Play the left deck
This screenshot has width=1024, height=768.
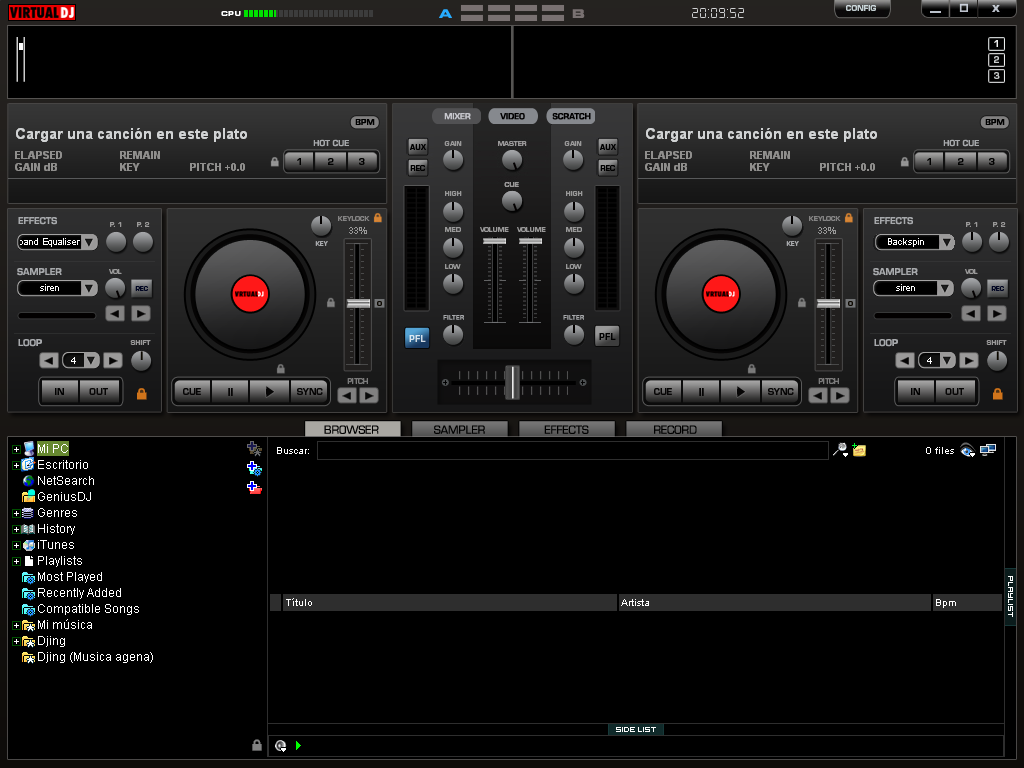[x=270, y=392]
